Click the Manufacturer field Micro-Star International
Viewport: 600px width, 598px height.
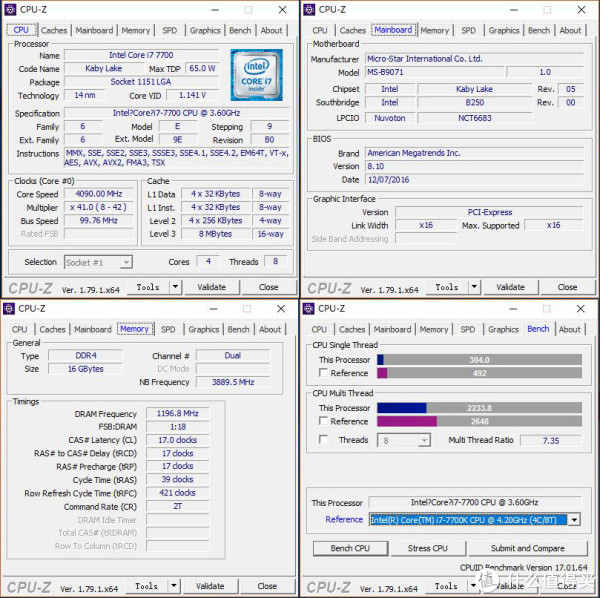(474, 59)
